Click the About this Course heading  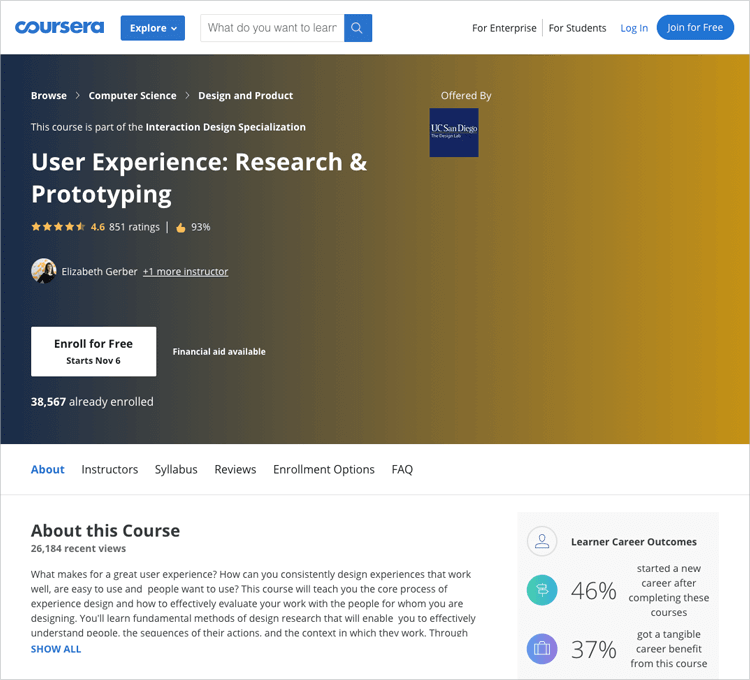point(106,531)
